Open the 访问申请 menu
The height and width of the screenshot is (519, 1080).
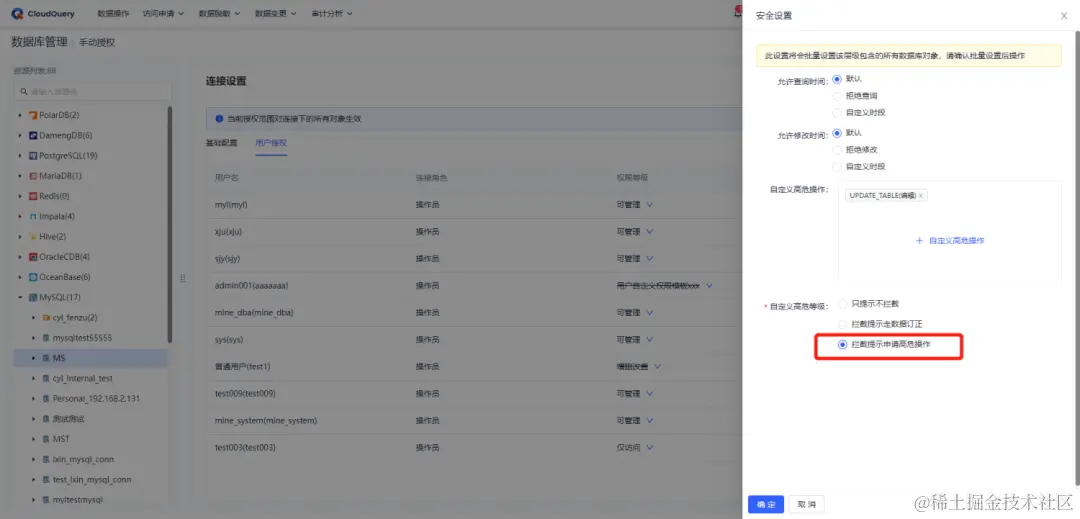tap(163, 14)
